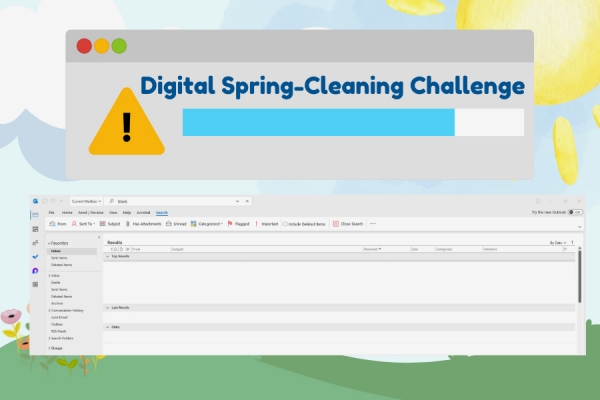Open the To Do checkmark icon
The width and height of the screenshot is (600, 400).
(35, 257)
